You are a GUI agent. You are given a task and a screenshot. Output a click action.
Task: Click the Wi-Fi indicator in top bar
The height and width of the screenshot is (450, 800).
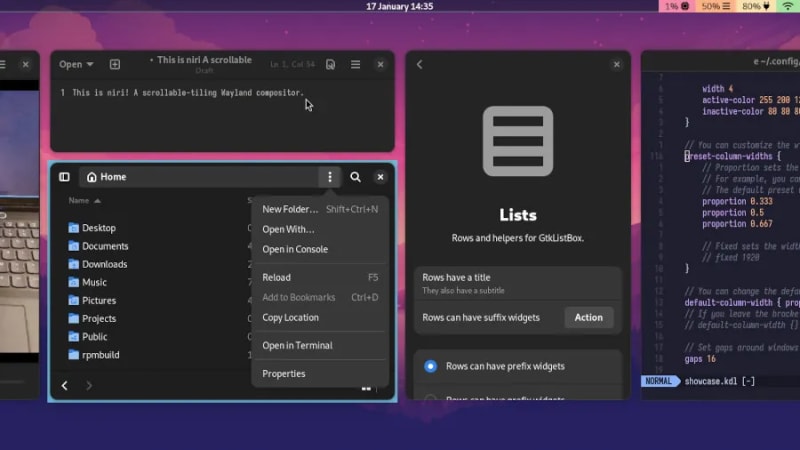788,6
